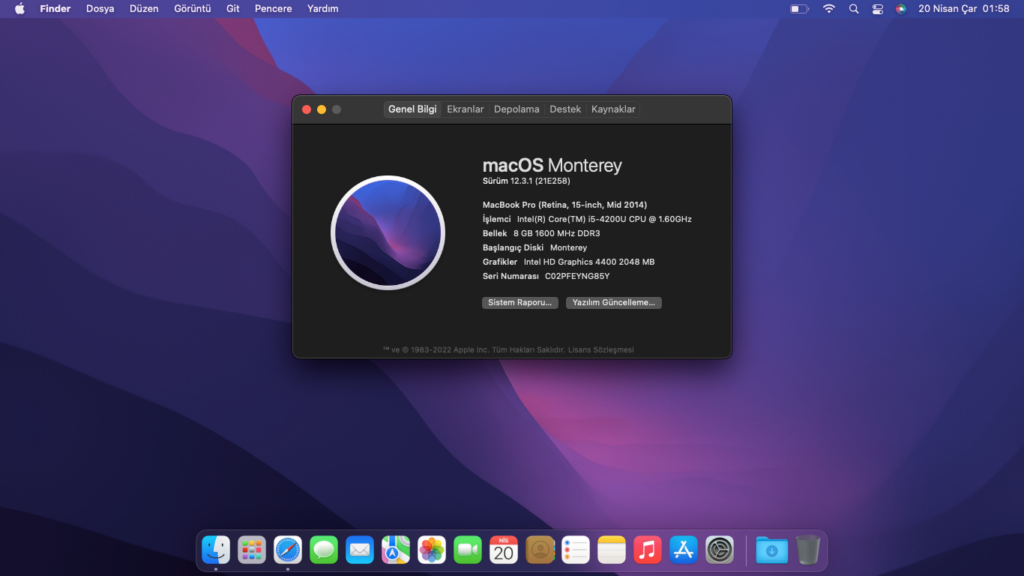Image resolution: width=1024 pixels, height=576 pixels.
Task: Click the date and time in menu bar
Action: tap(963, 8)
